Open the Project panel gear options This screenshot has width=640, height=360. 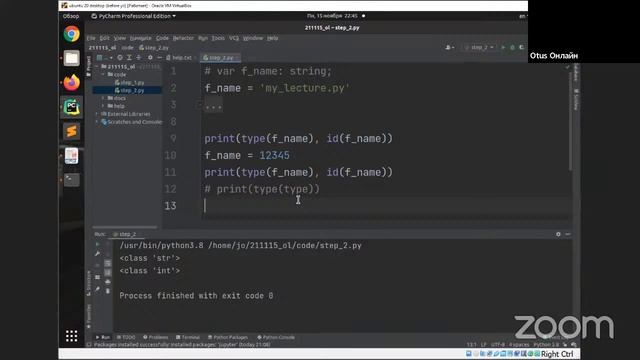pos(150,58)
